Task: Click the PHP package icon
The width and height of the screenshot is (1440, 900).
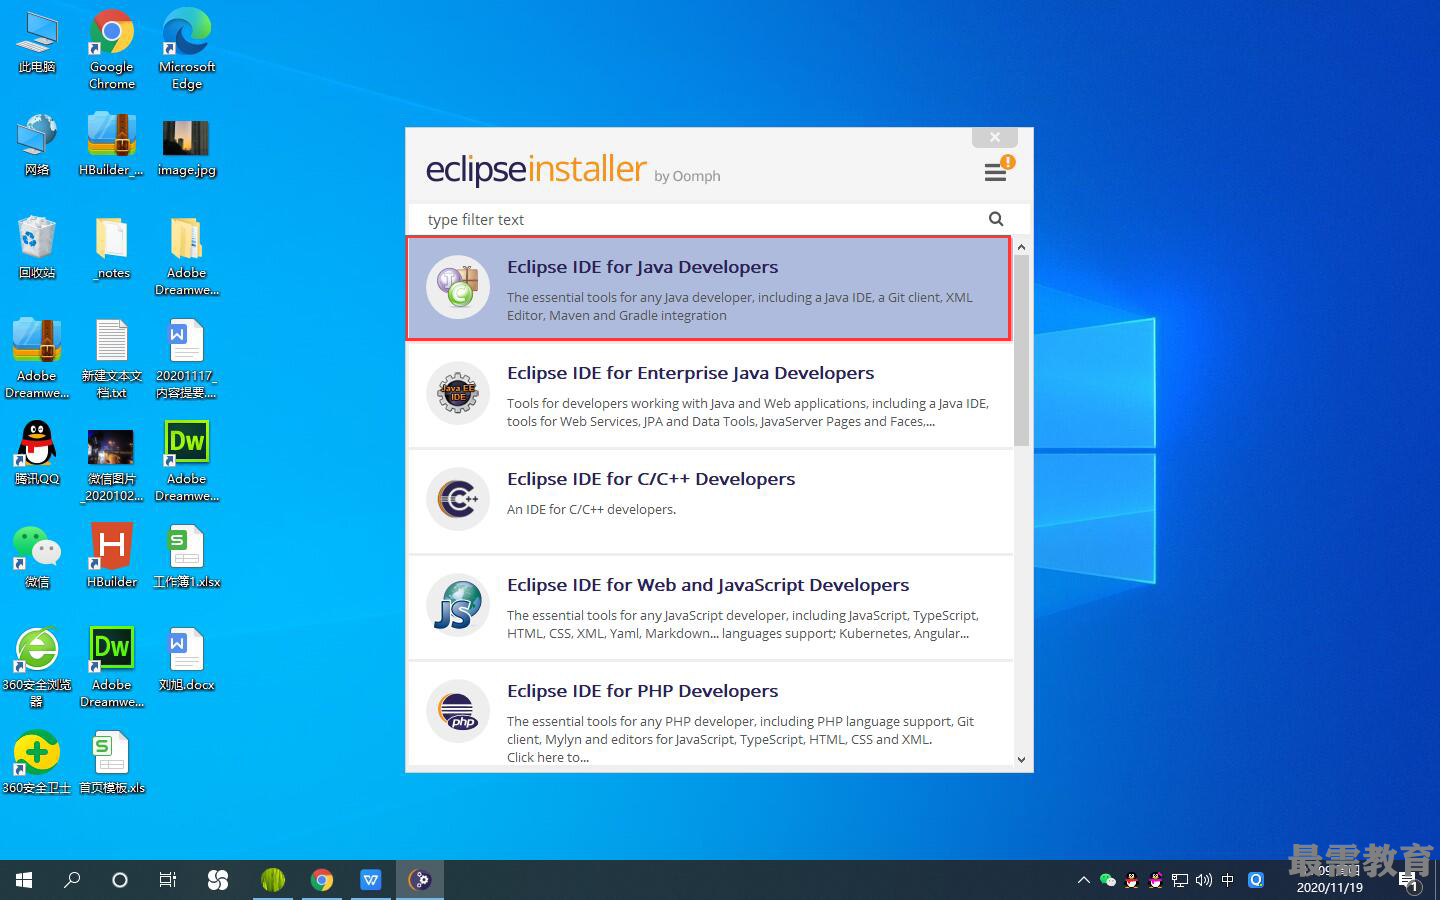Action: 458,711
